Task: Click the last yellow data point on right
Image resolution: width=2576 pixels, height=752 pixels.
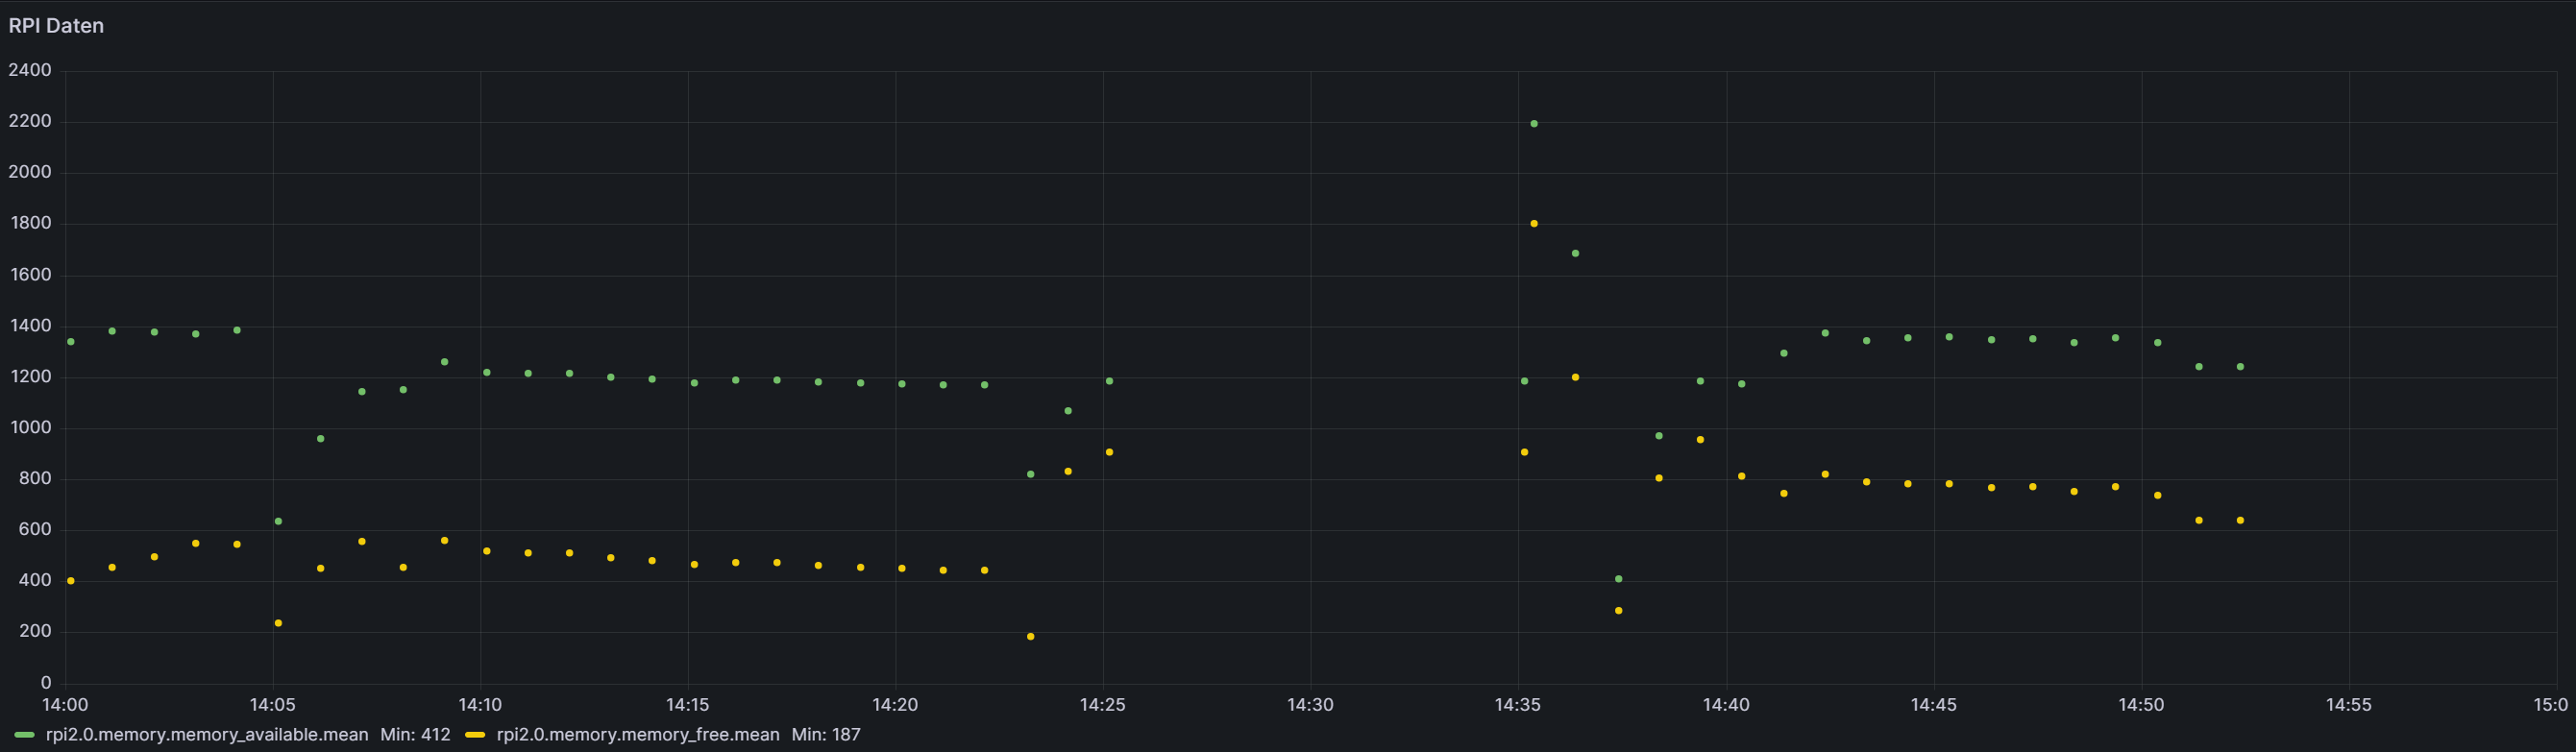Action: [x=2240, y=521]
